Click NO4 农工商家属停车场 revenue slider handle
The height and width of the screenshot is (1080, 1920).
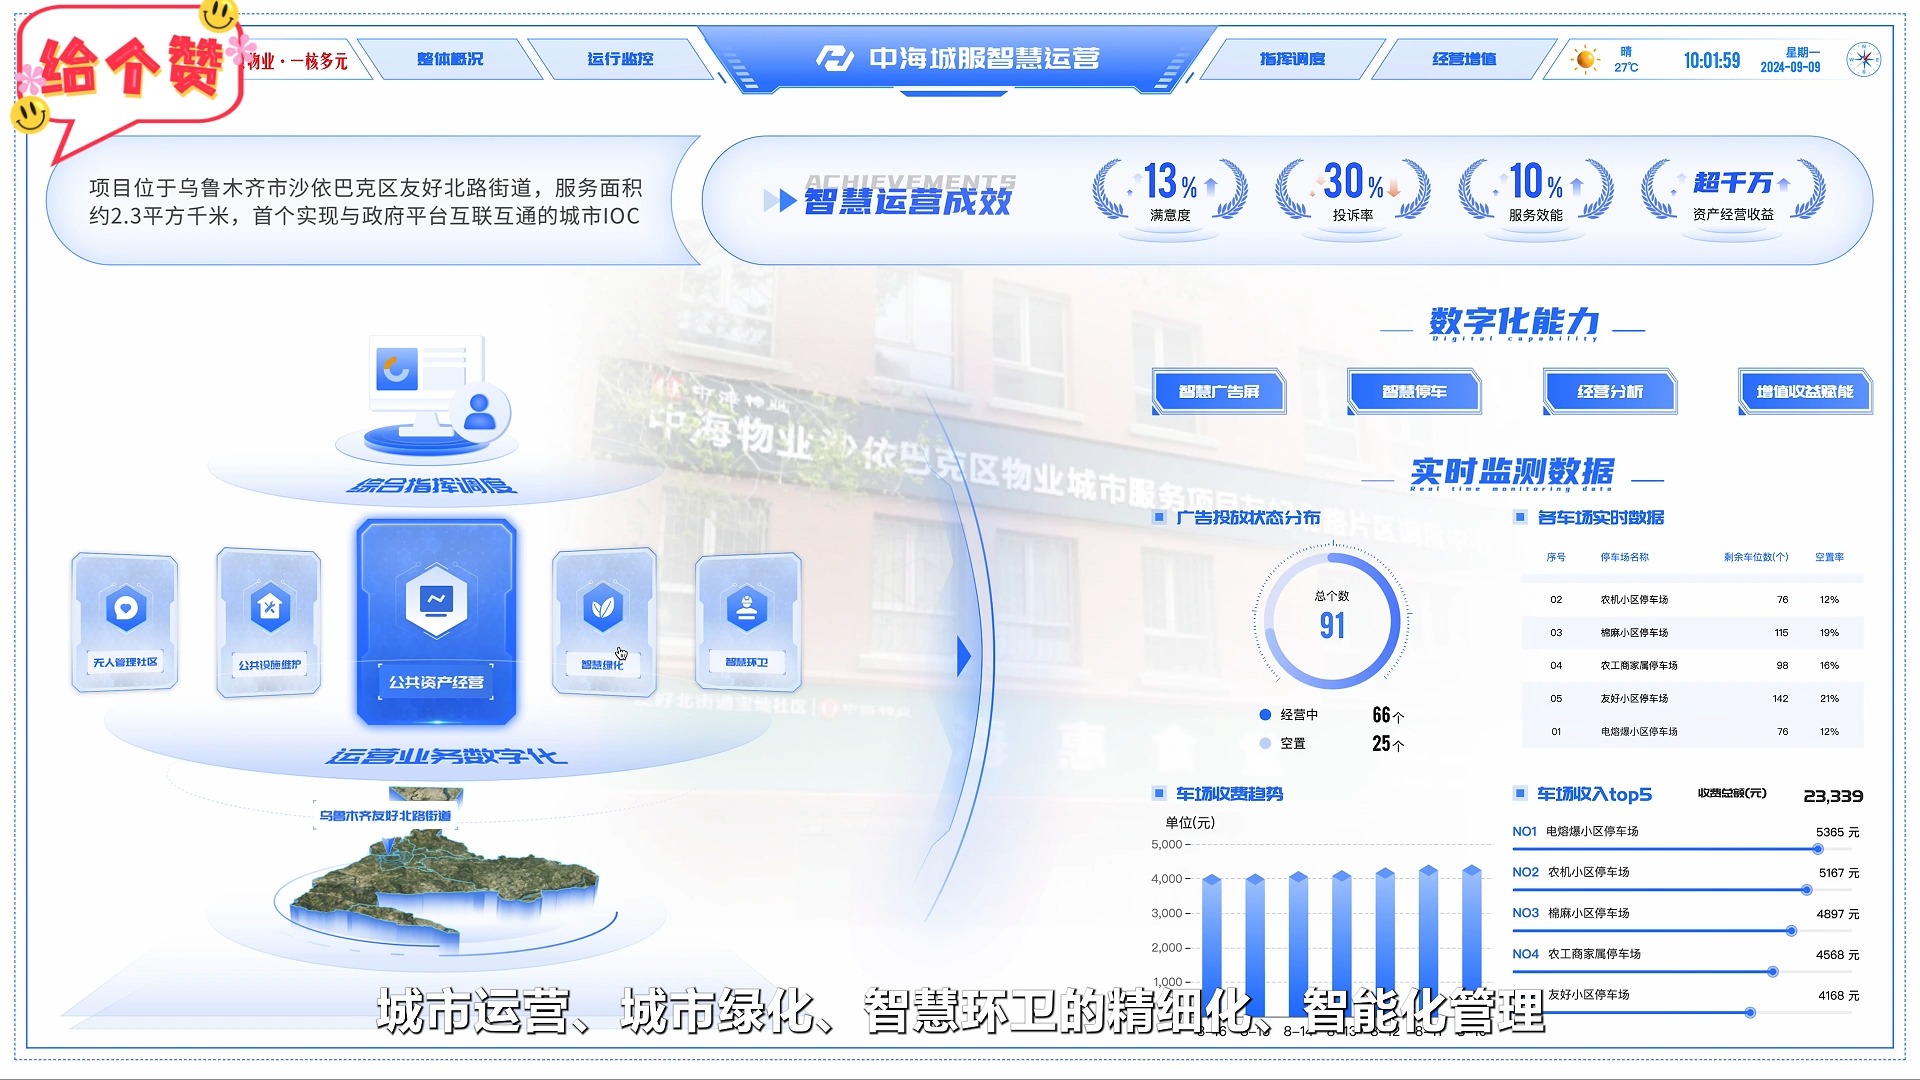[x=1773, y=972]
